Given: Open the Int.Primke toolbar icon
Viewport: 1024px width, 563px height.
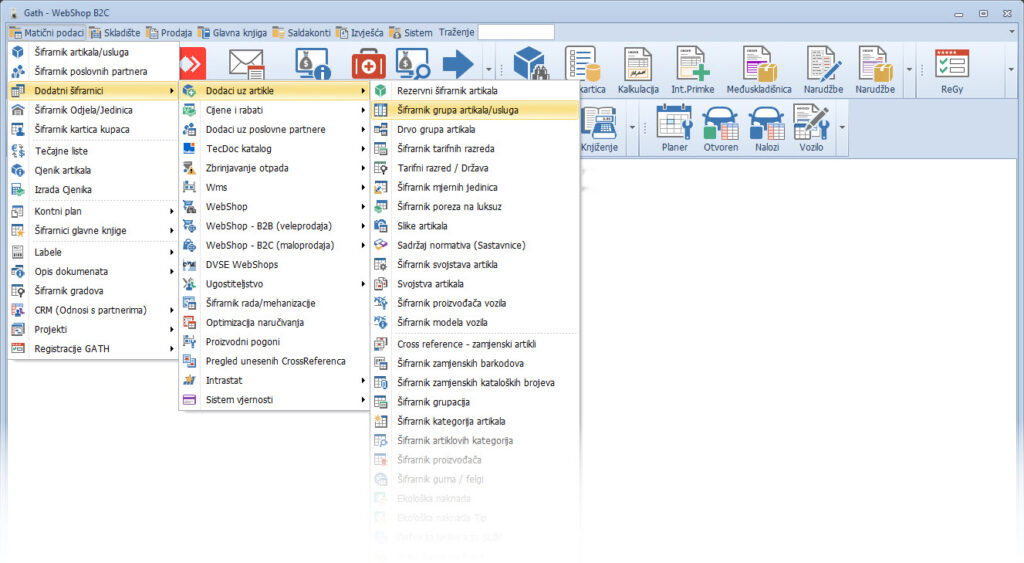Looking at the screenshot, I should tap(692, 69).
